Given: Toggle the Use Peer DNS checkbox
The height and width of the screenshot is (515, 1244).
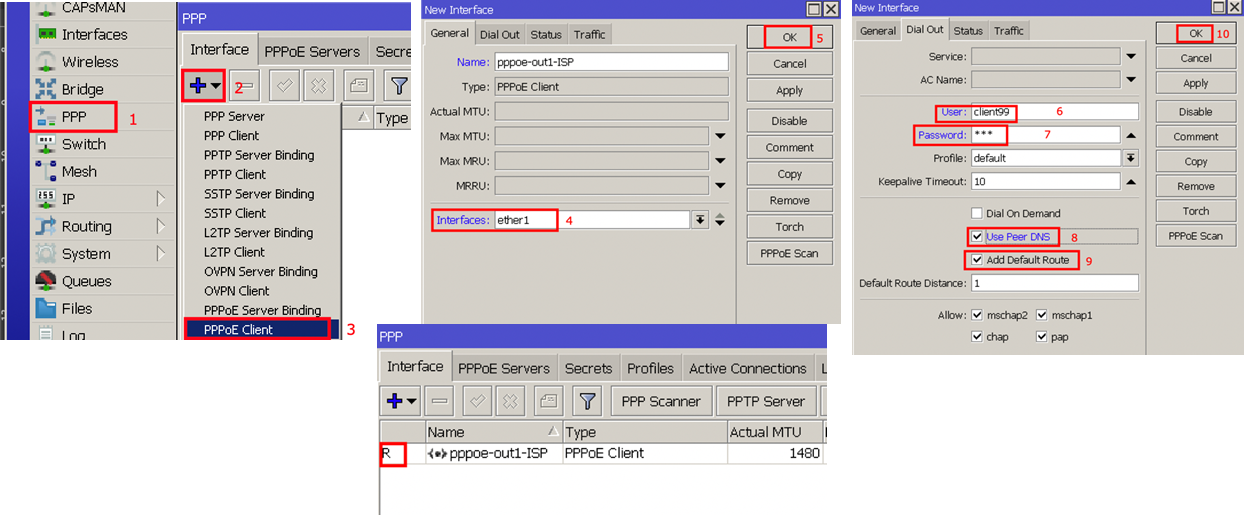Looking at the screenshot, I should (977, 237).
